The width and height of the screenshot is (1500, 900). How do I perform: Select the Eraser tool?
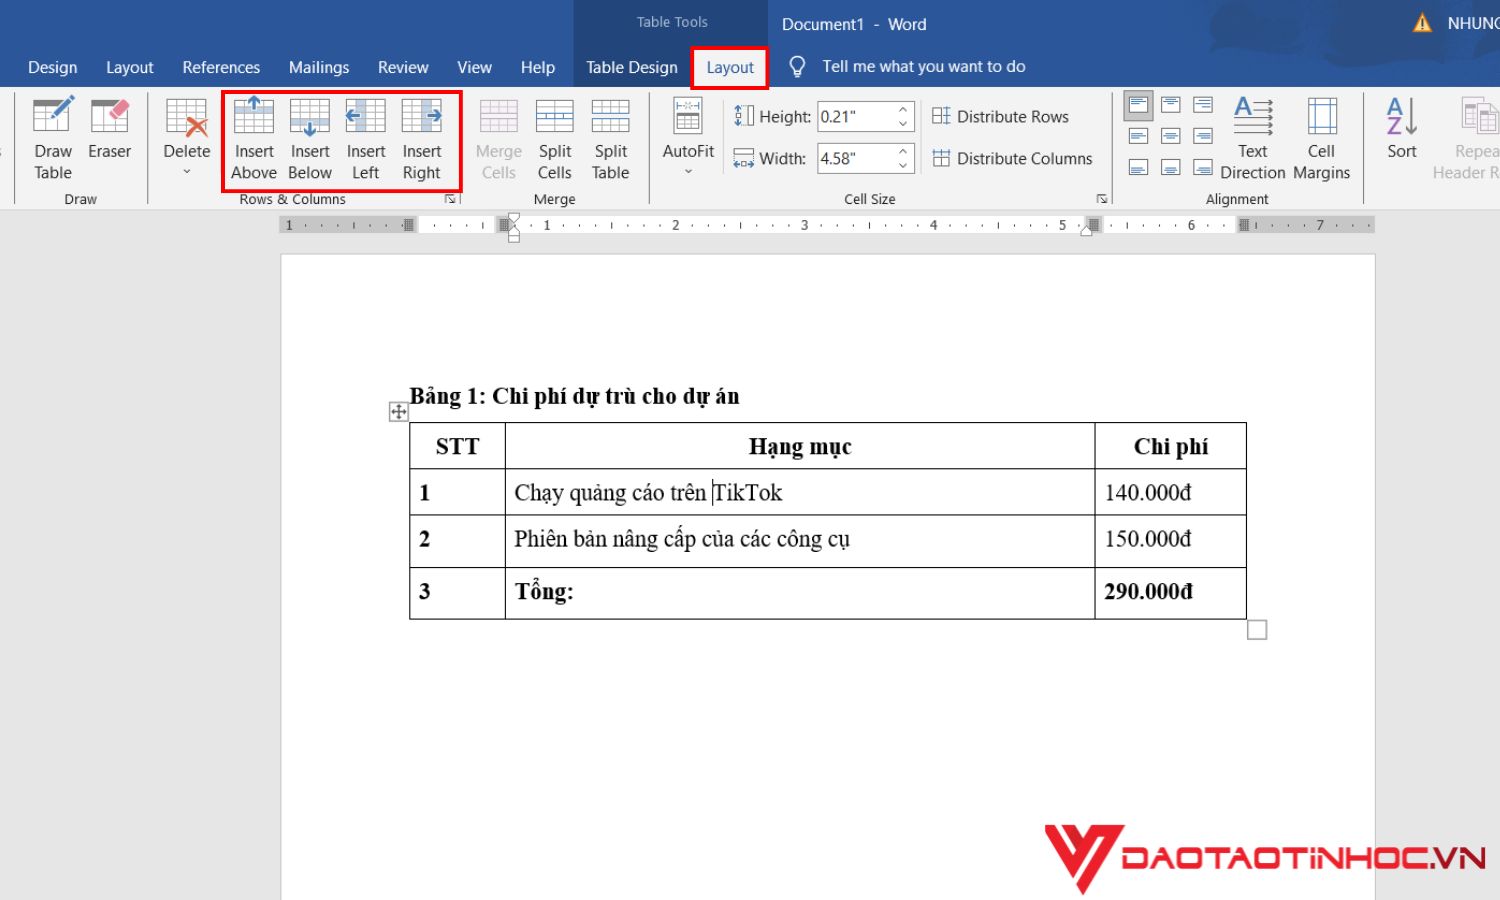coord(109,128)
